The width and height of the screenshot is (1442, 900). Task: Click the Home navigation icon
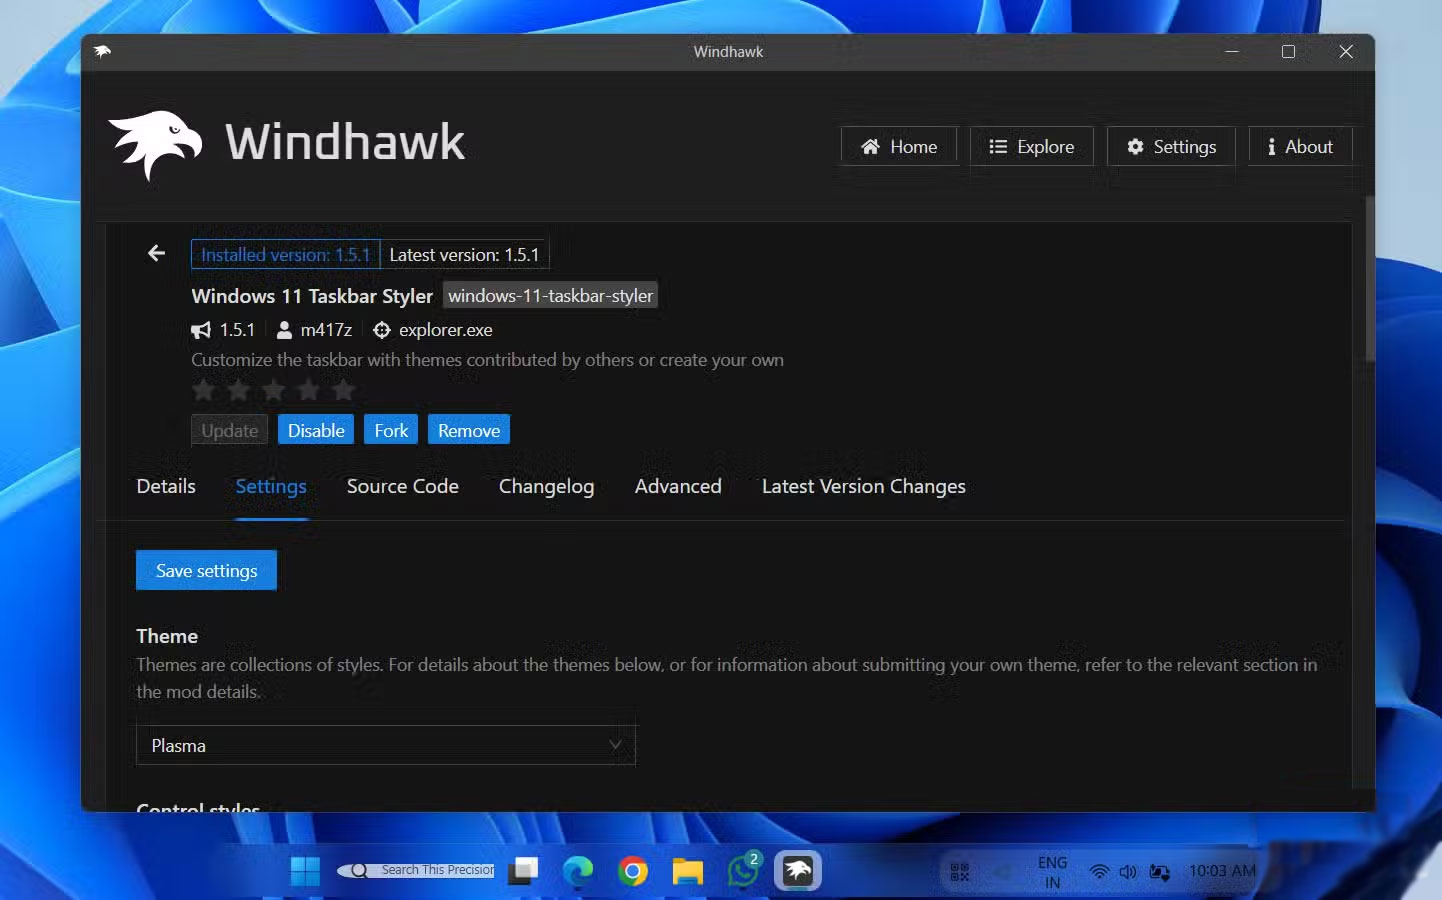(x=869, y=146)
